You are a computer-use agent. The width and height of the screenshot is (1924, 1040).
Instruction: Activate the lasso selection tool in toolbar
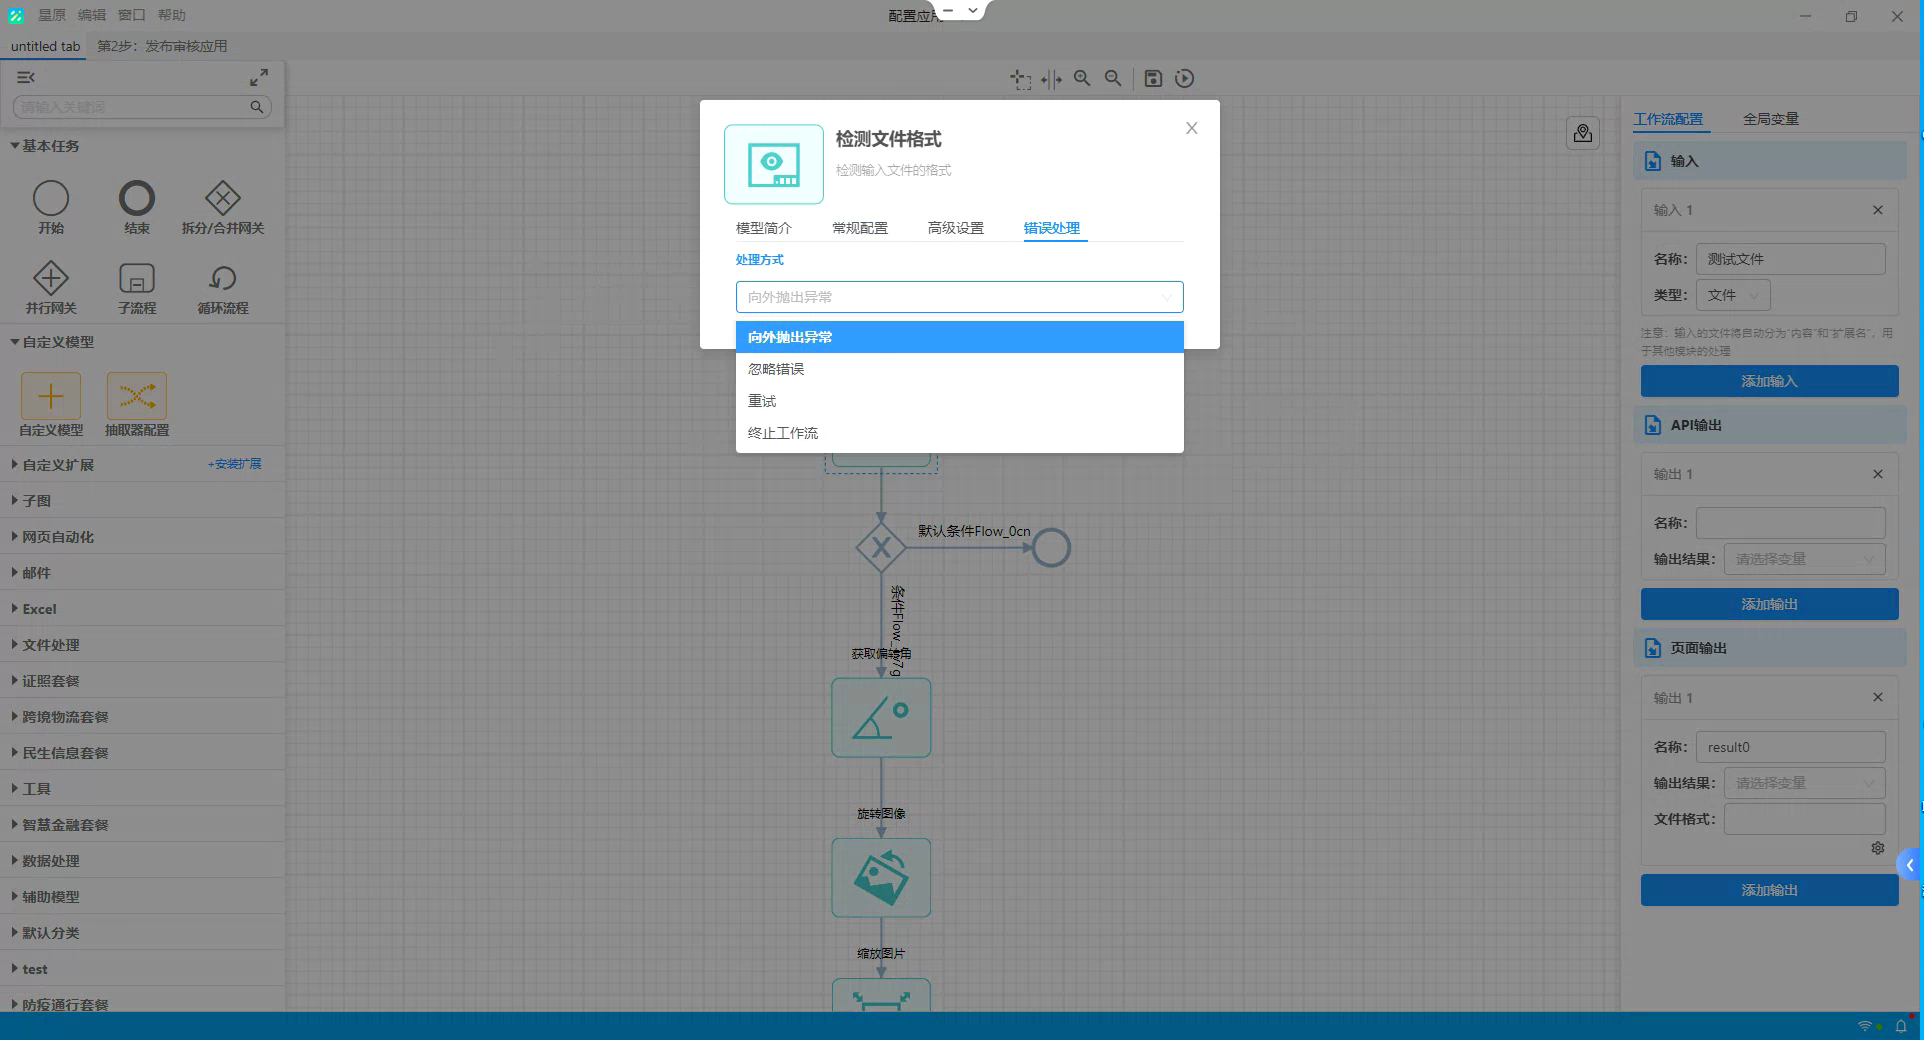coord(1020,79)
